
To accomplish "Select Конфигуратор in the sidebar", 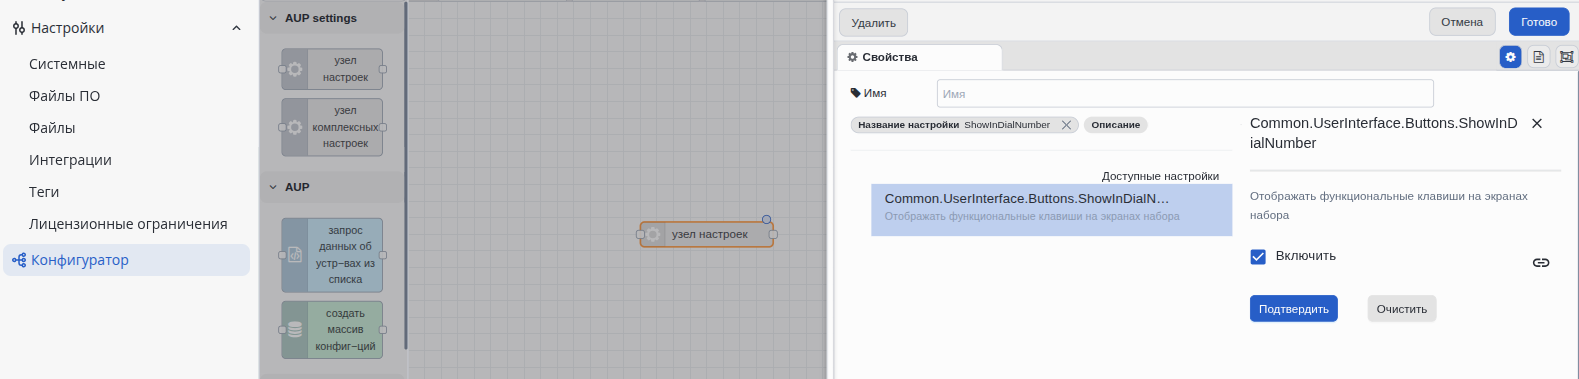I will (x=126, y=260).
